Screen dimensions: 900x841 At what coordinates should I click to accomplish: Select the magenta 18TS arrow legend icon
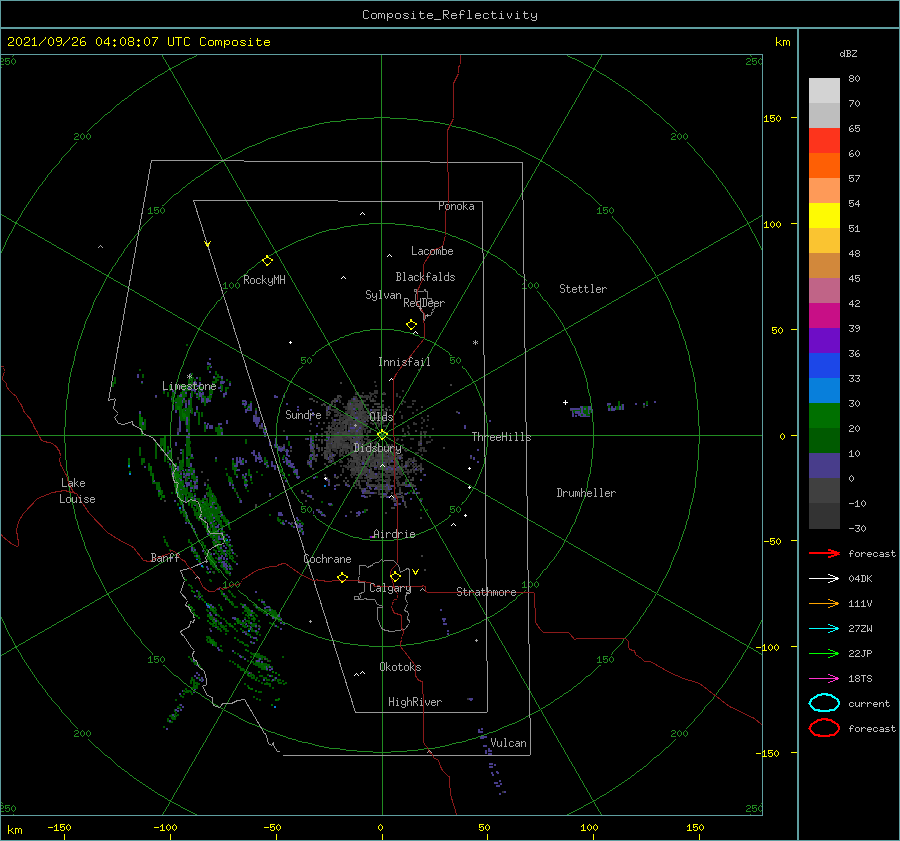coord(824,679)
